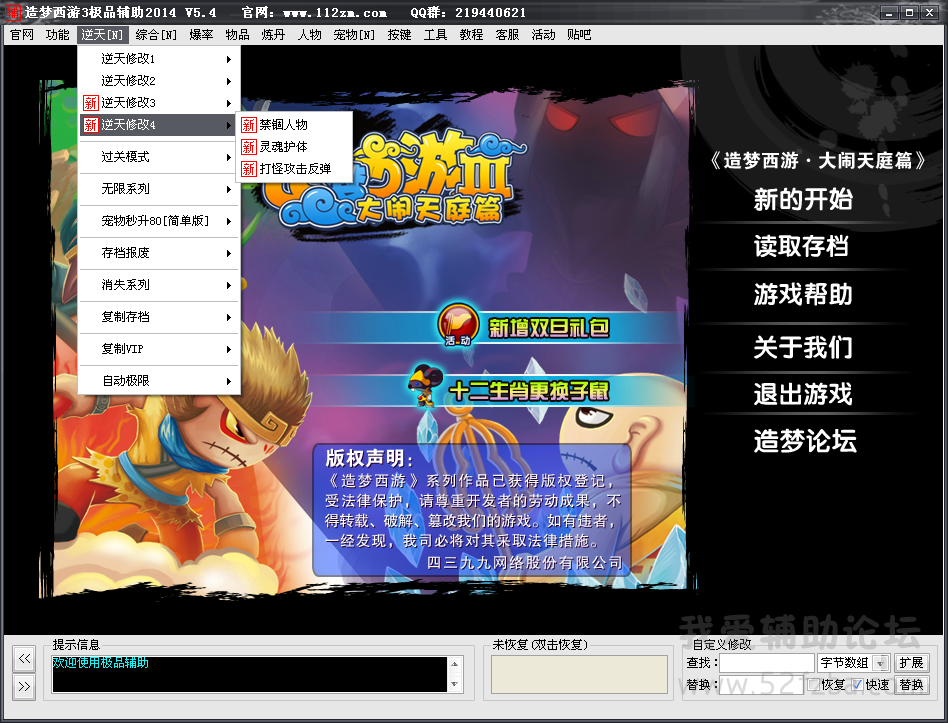The height and width of the screenshot is (723, 948).
Task: Click the << collapse button at bottom left
Action: click(24, 658)
